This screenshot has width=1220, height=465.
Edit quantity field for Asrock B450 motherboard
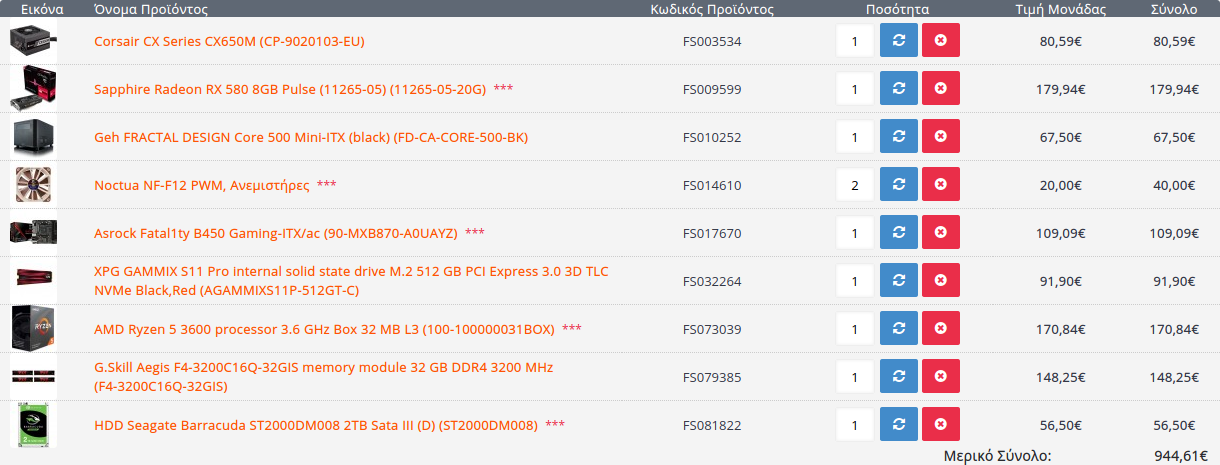point(855,233)
